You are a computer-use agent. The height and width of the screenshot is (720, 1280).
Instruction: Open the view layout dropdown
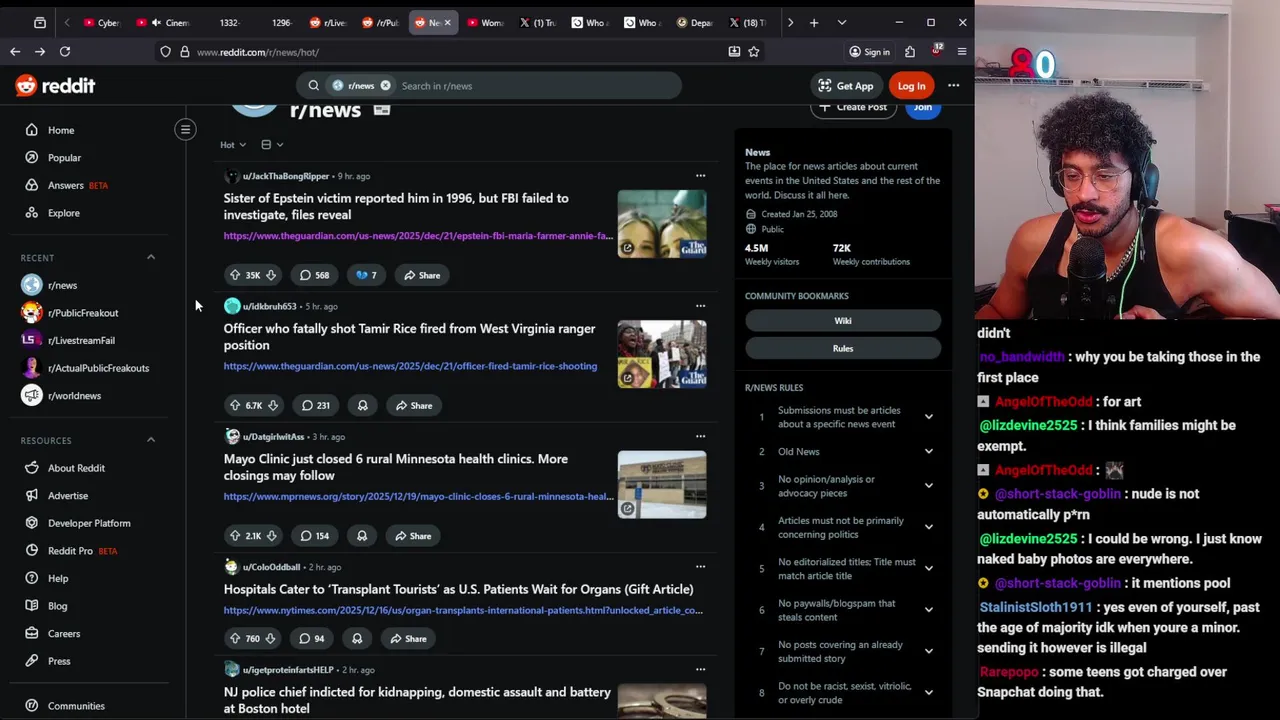[271, 145]
